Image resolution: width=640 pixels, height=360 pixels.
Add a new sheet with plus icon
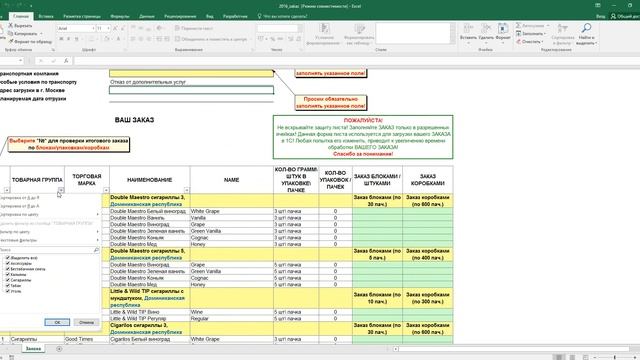coord(59,349)
